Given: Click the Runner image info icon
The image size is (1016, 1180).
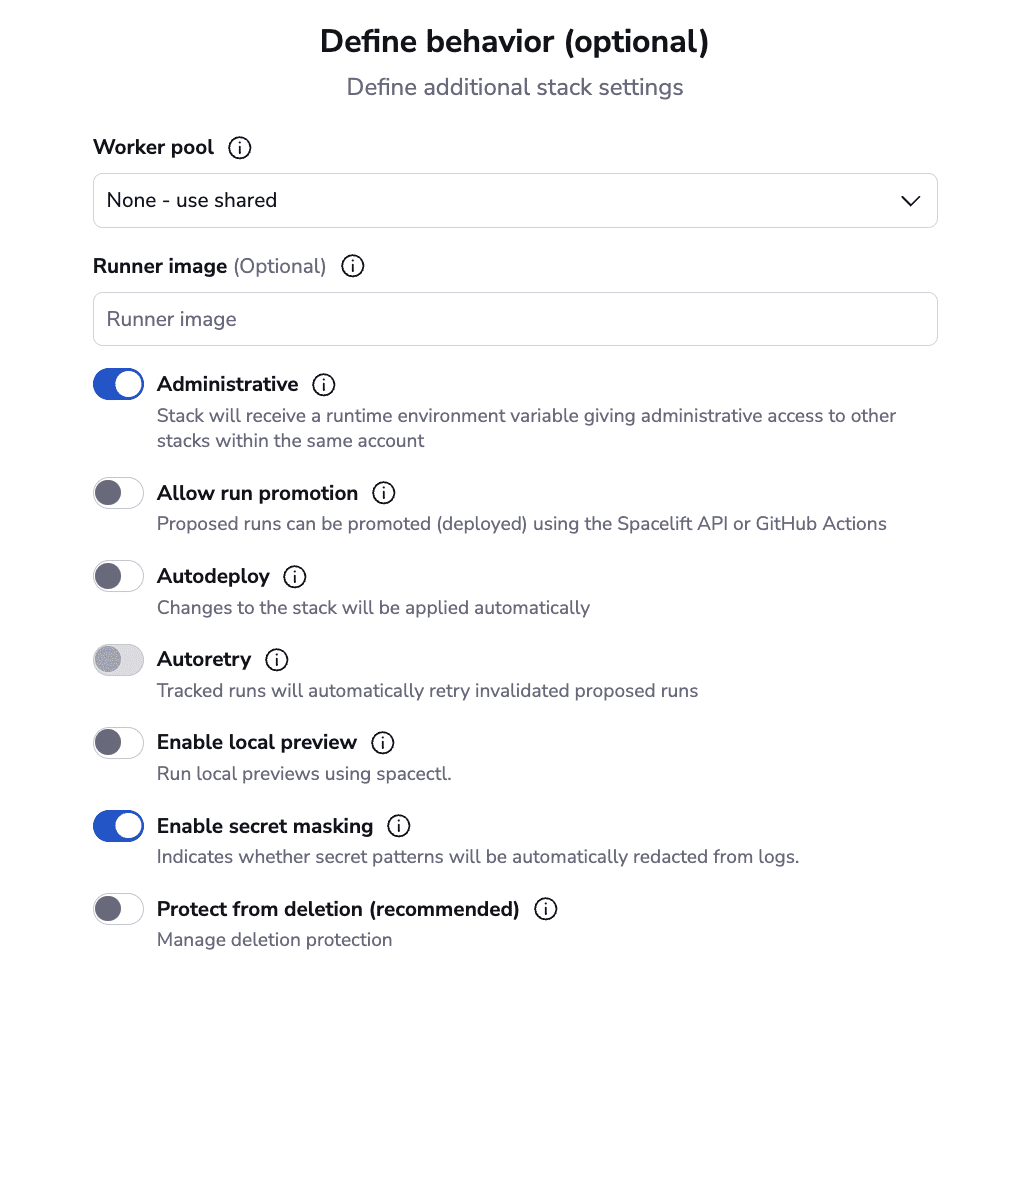Looking at the screenshot, I should tap(352, 266).
